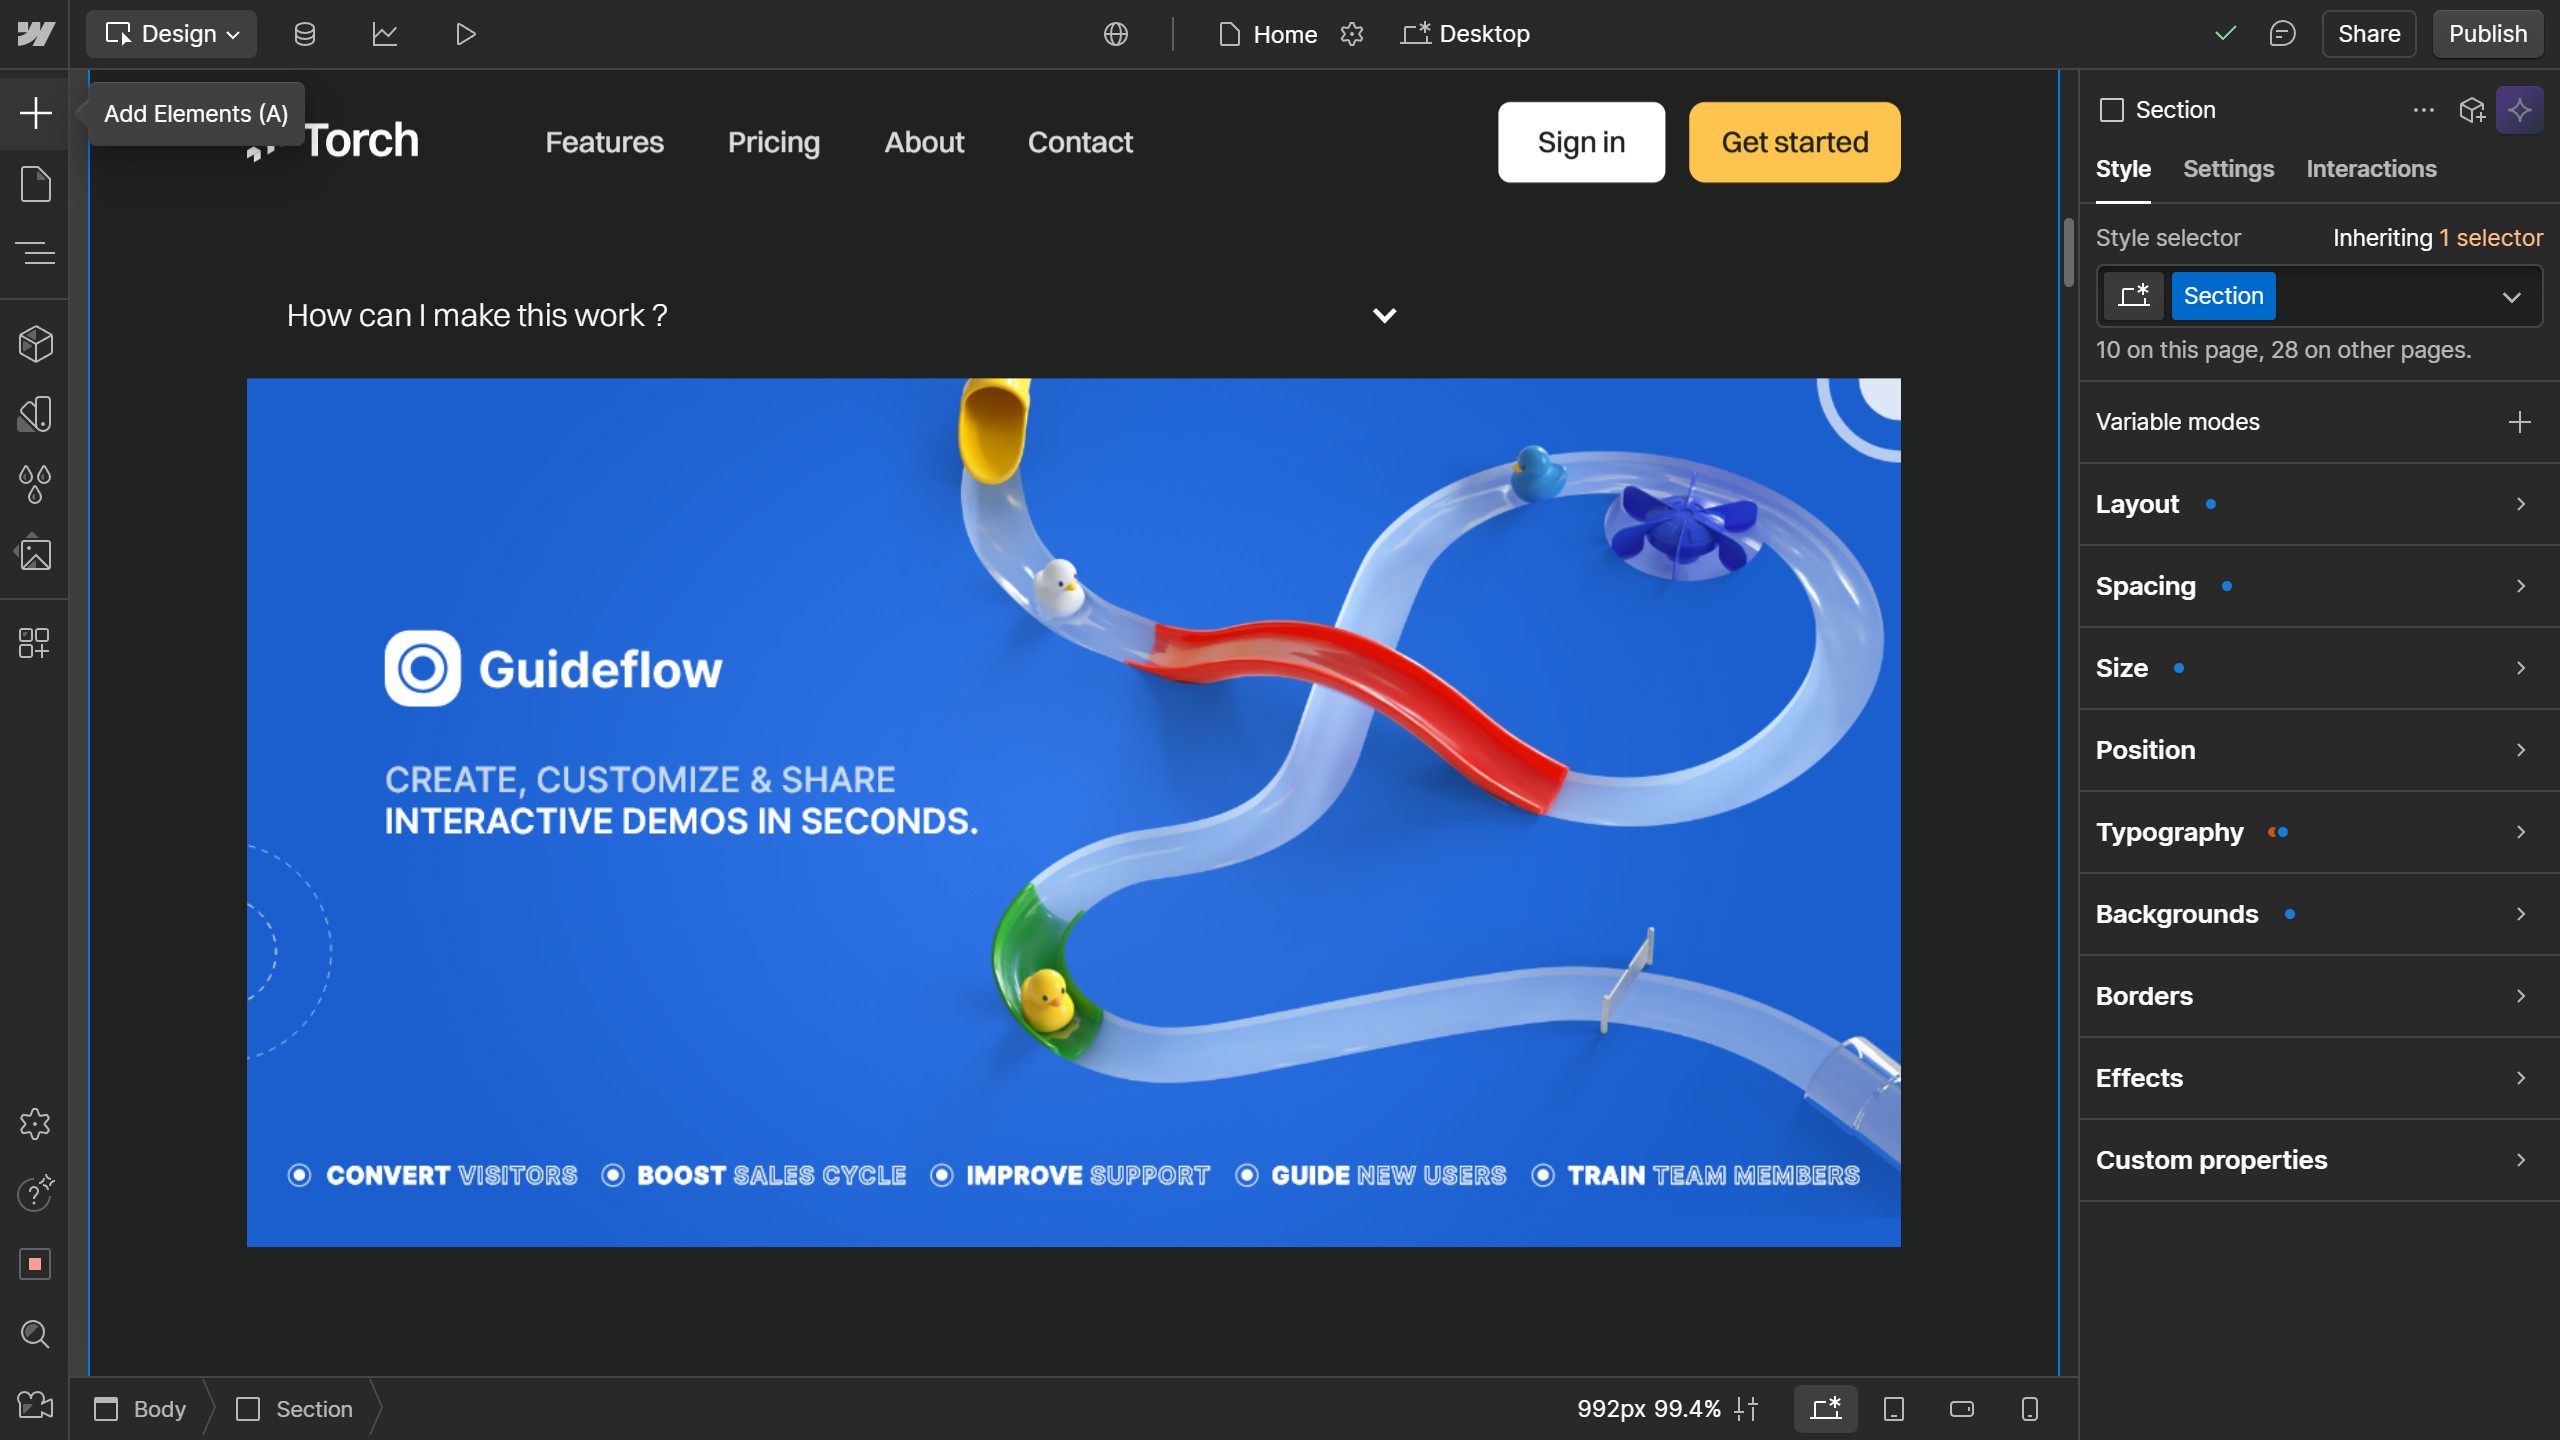Open the Assets image icon
Screen dimensions: 2560x1440
point(35,553)
